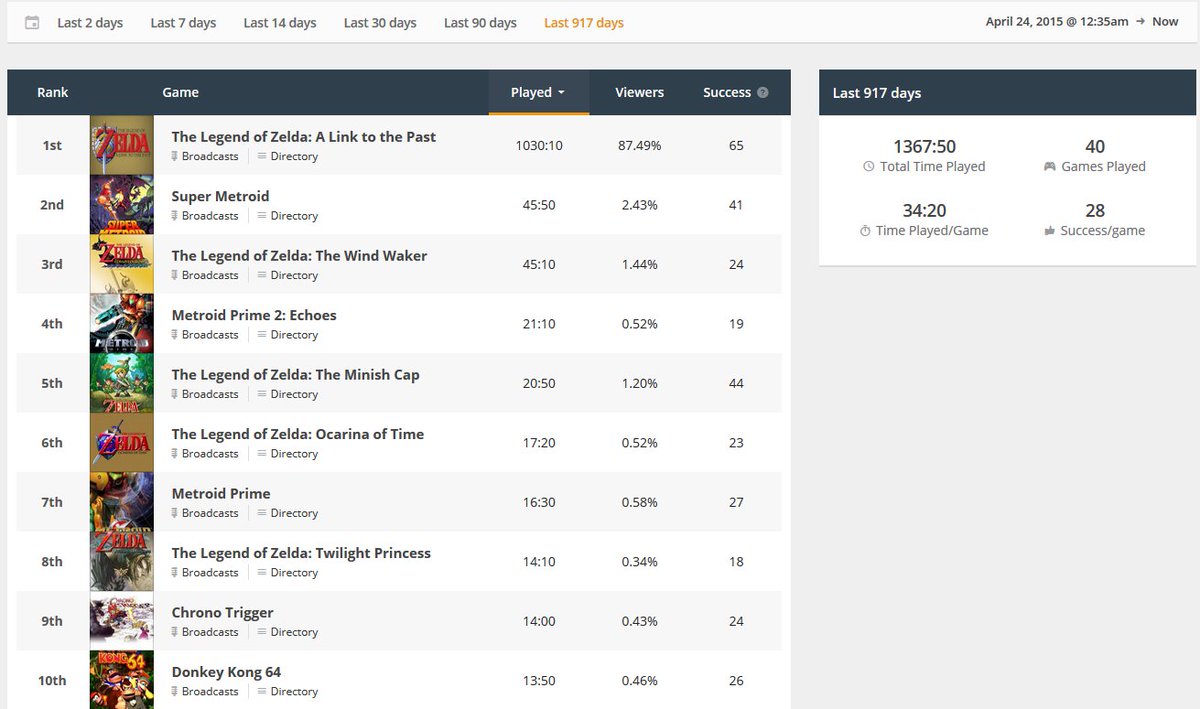This screenshot has width=1200, height=709.
Task: Open the Metroid Prime 2: Echoes title
Action: 254,315
